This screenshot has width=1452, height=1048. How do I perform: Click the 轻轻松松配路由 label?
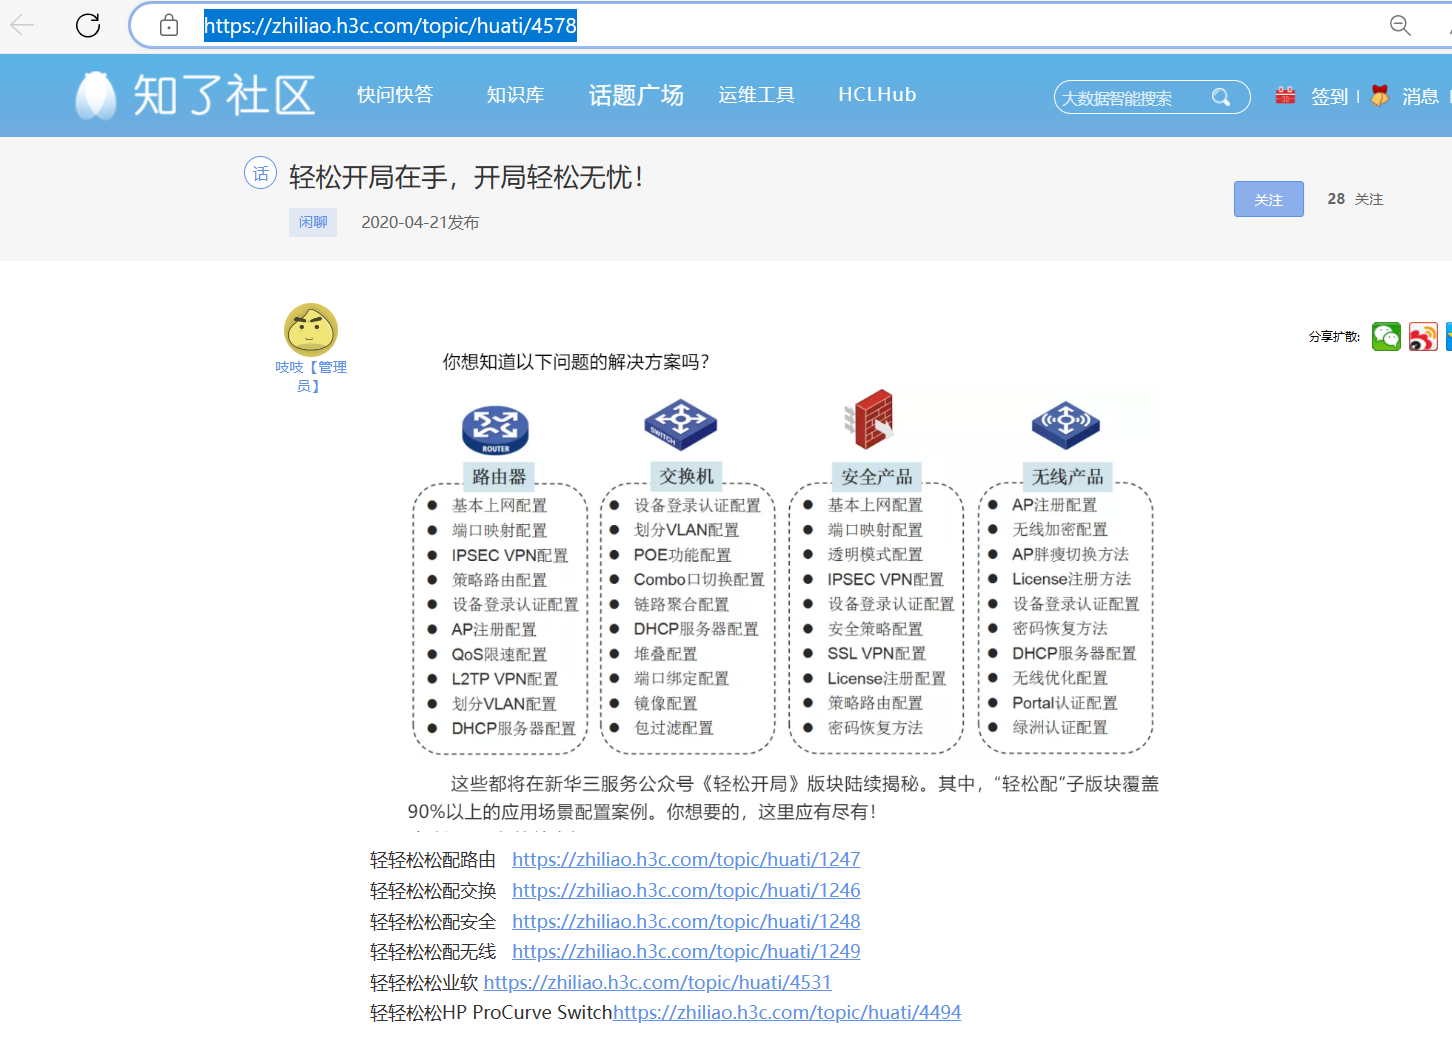[433, 860]
